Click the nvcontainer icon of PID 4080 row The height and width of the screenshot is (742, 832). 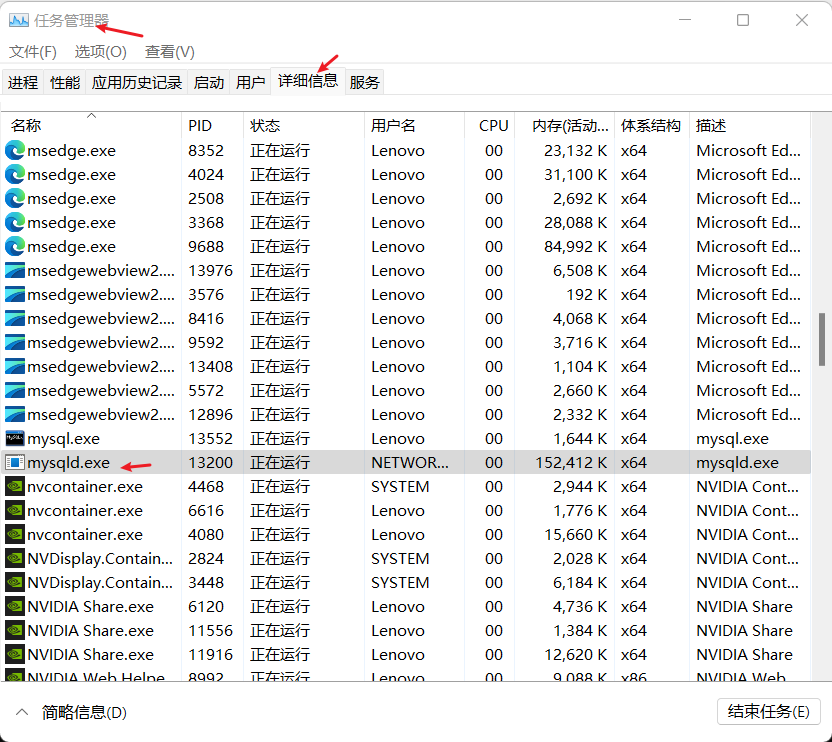[x=15, y=534]
